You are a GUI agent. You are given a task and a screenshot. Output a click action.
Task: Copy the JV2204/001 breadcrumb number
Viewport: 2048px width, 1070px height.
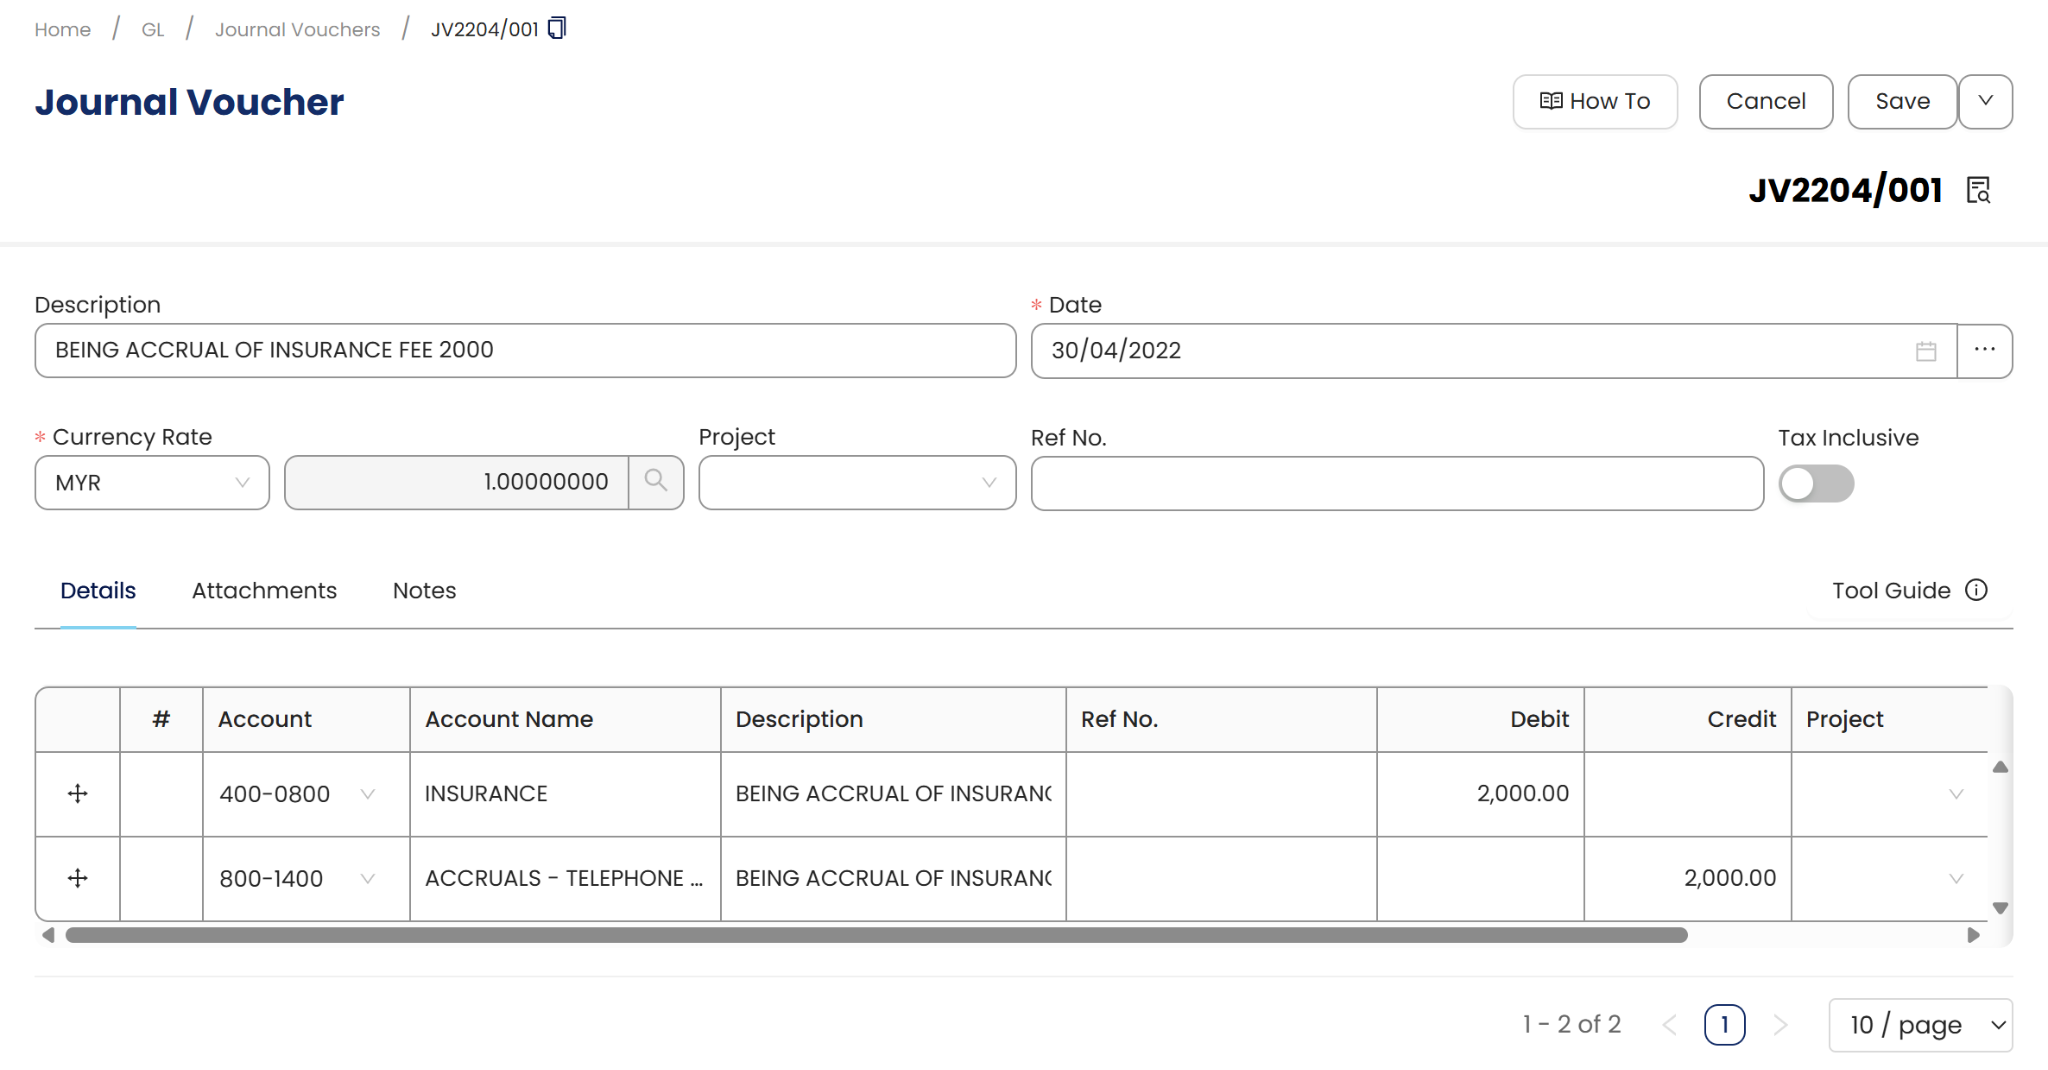(557, 28)
